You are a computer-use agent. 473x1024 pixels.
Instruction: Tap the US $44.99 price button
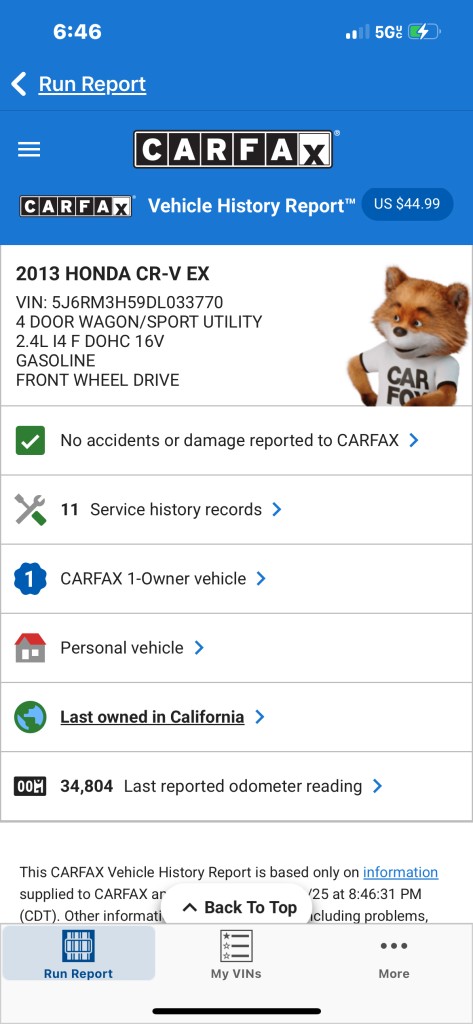pyautogui.click(x=407, y=204)
